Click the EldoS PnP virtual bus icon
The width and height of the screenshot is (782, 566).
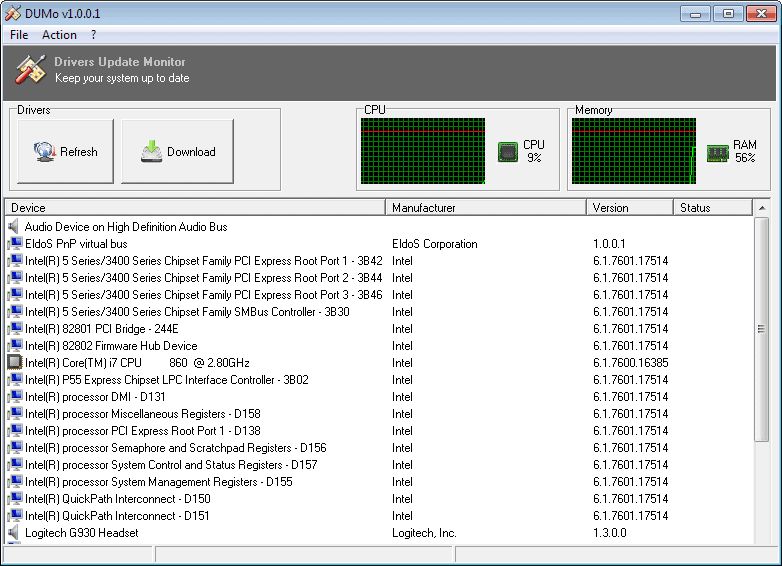14,244
